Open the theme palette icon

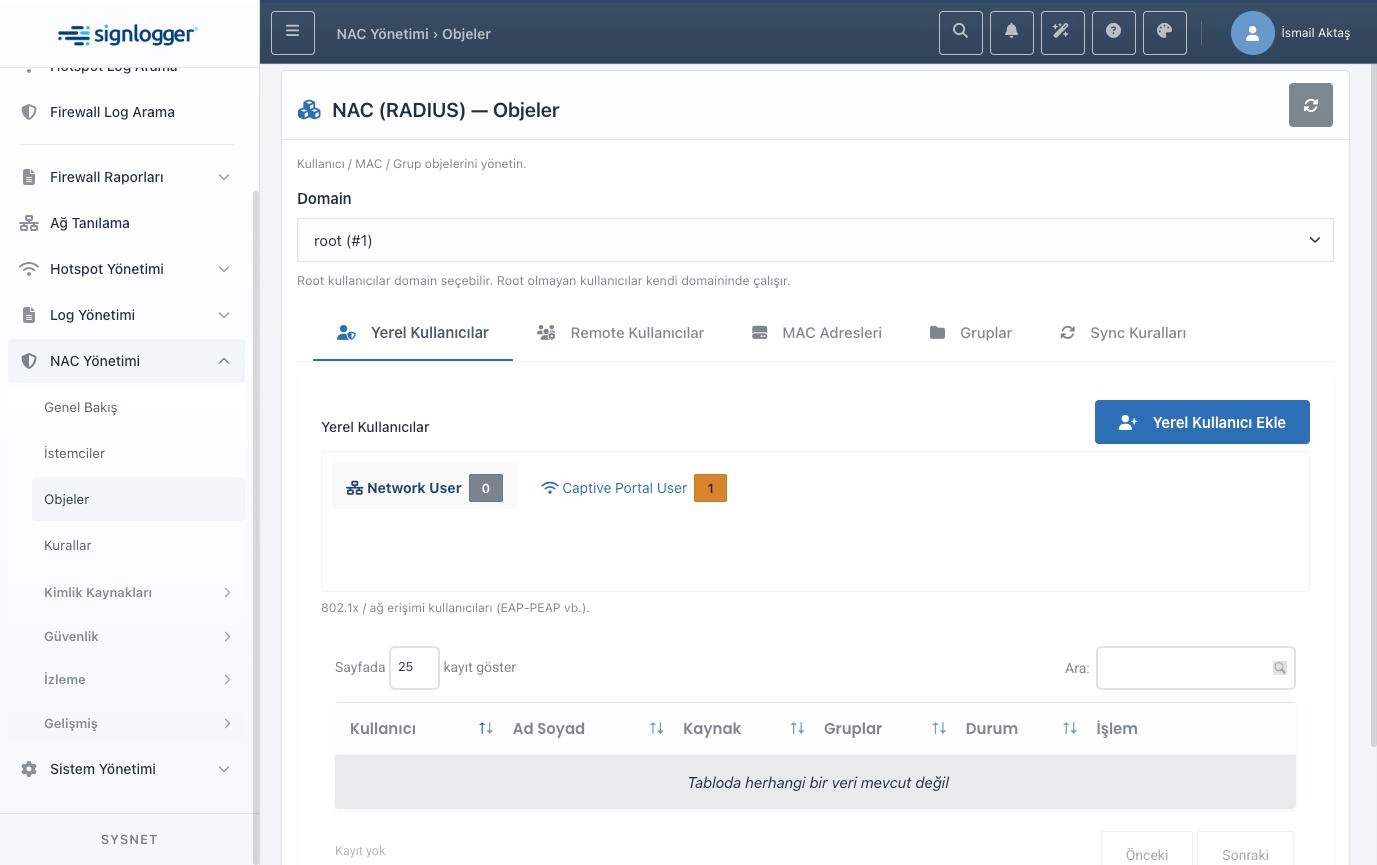click(x=1165, y=33)
